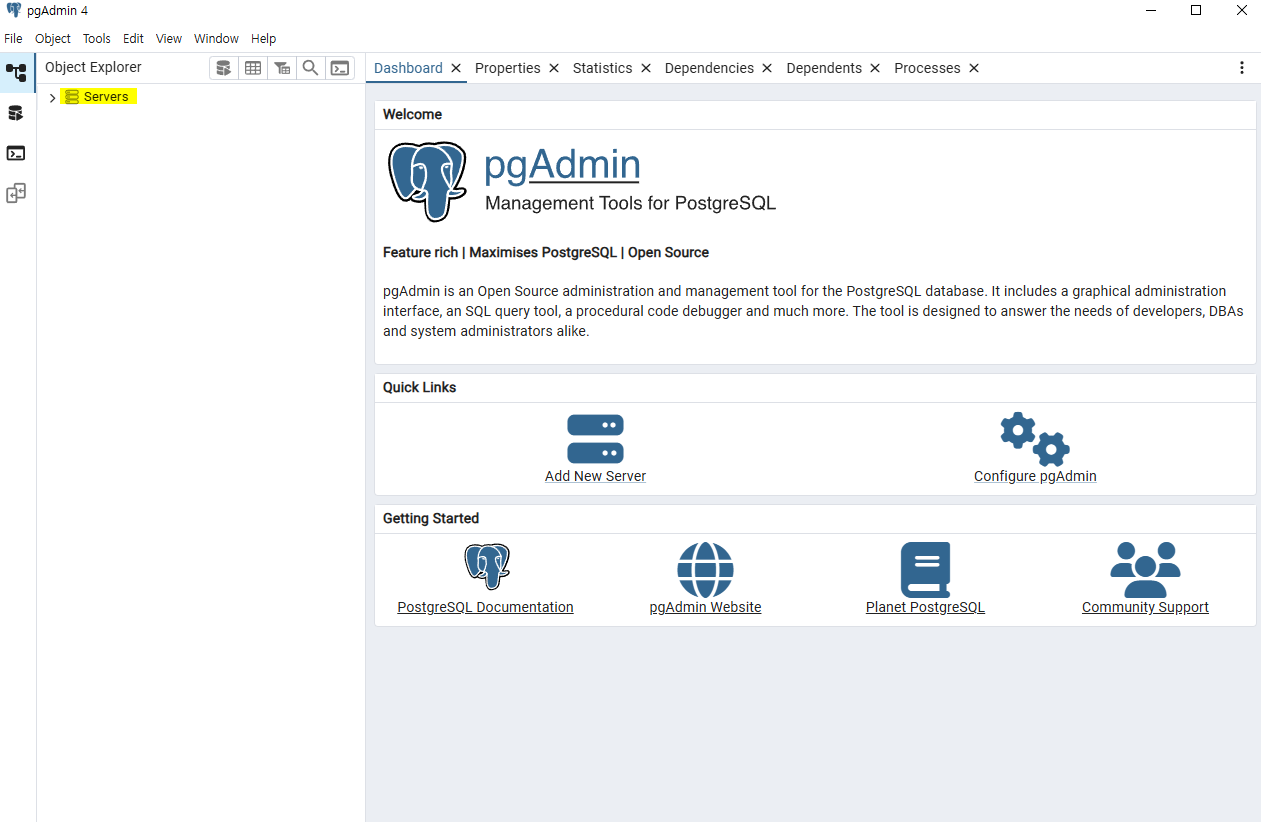
Task: Open the PSQL Tool Workspace sidebar icon
Action: pos(16,153)
